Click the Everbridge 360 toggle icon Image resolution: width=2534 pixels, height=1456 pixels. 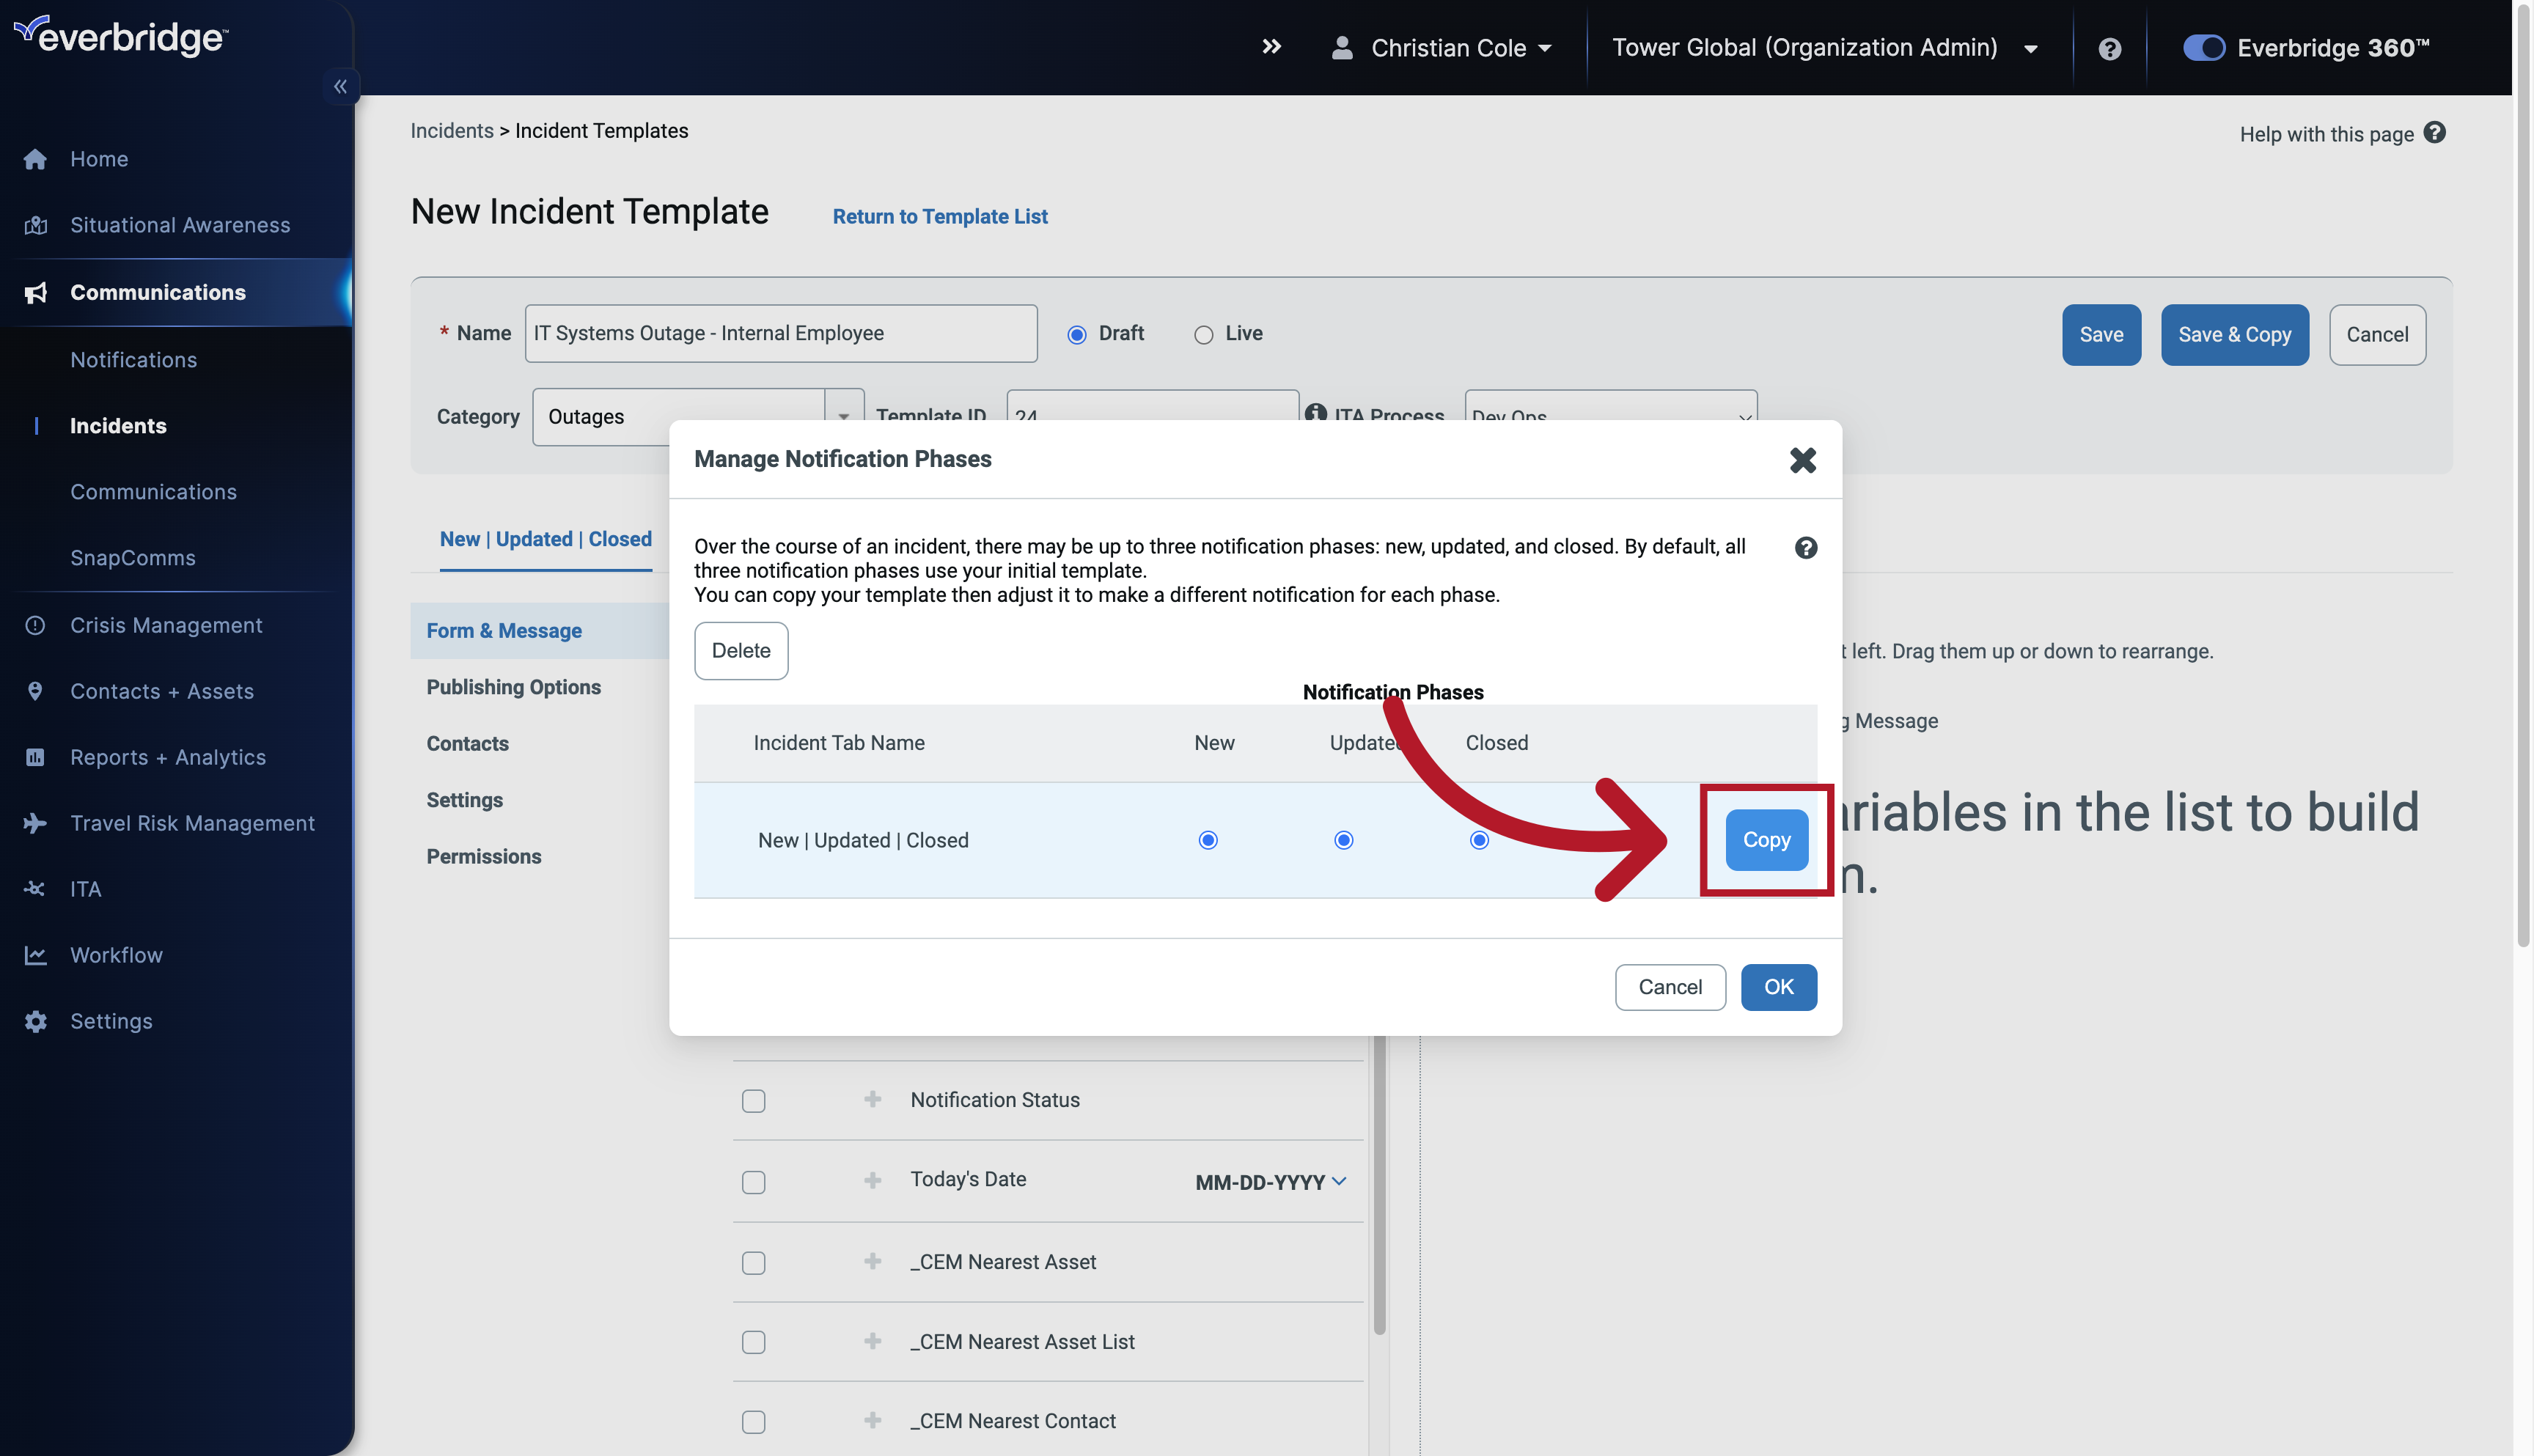pyautogui.click(x=2203, y=47)
